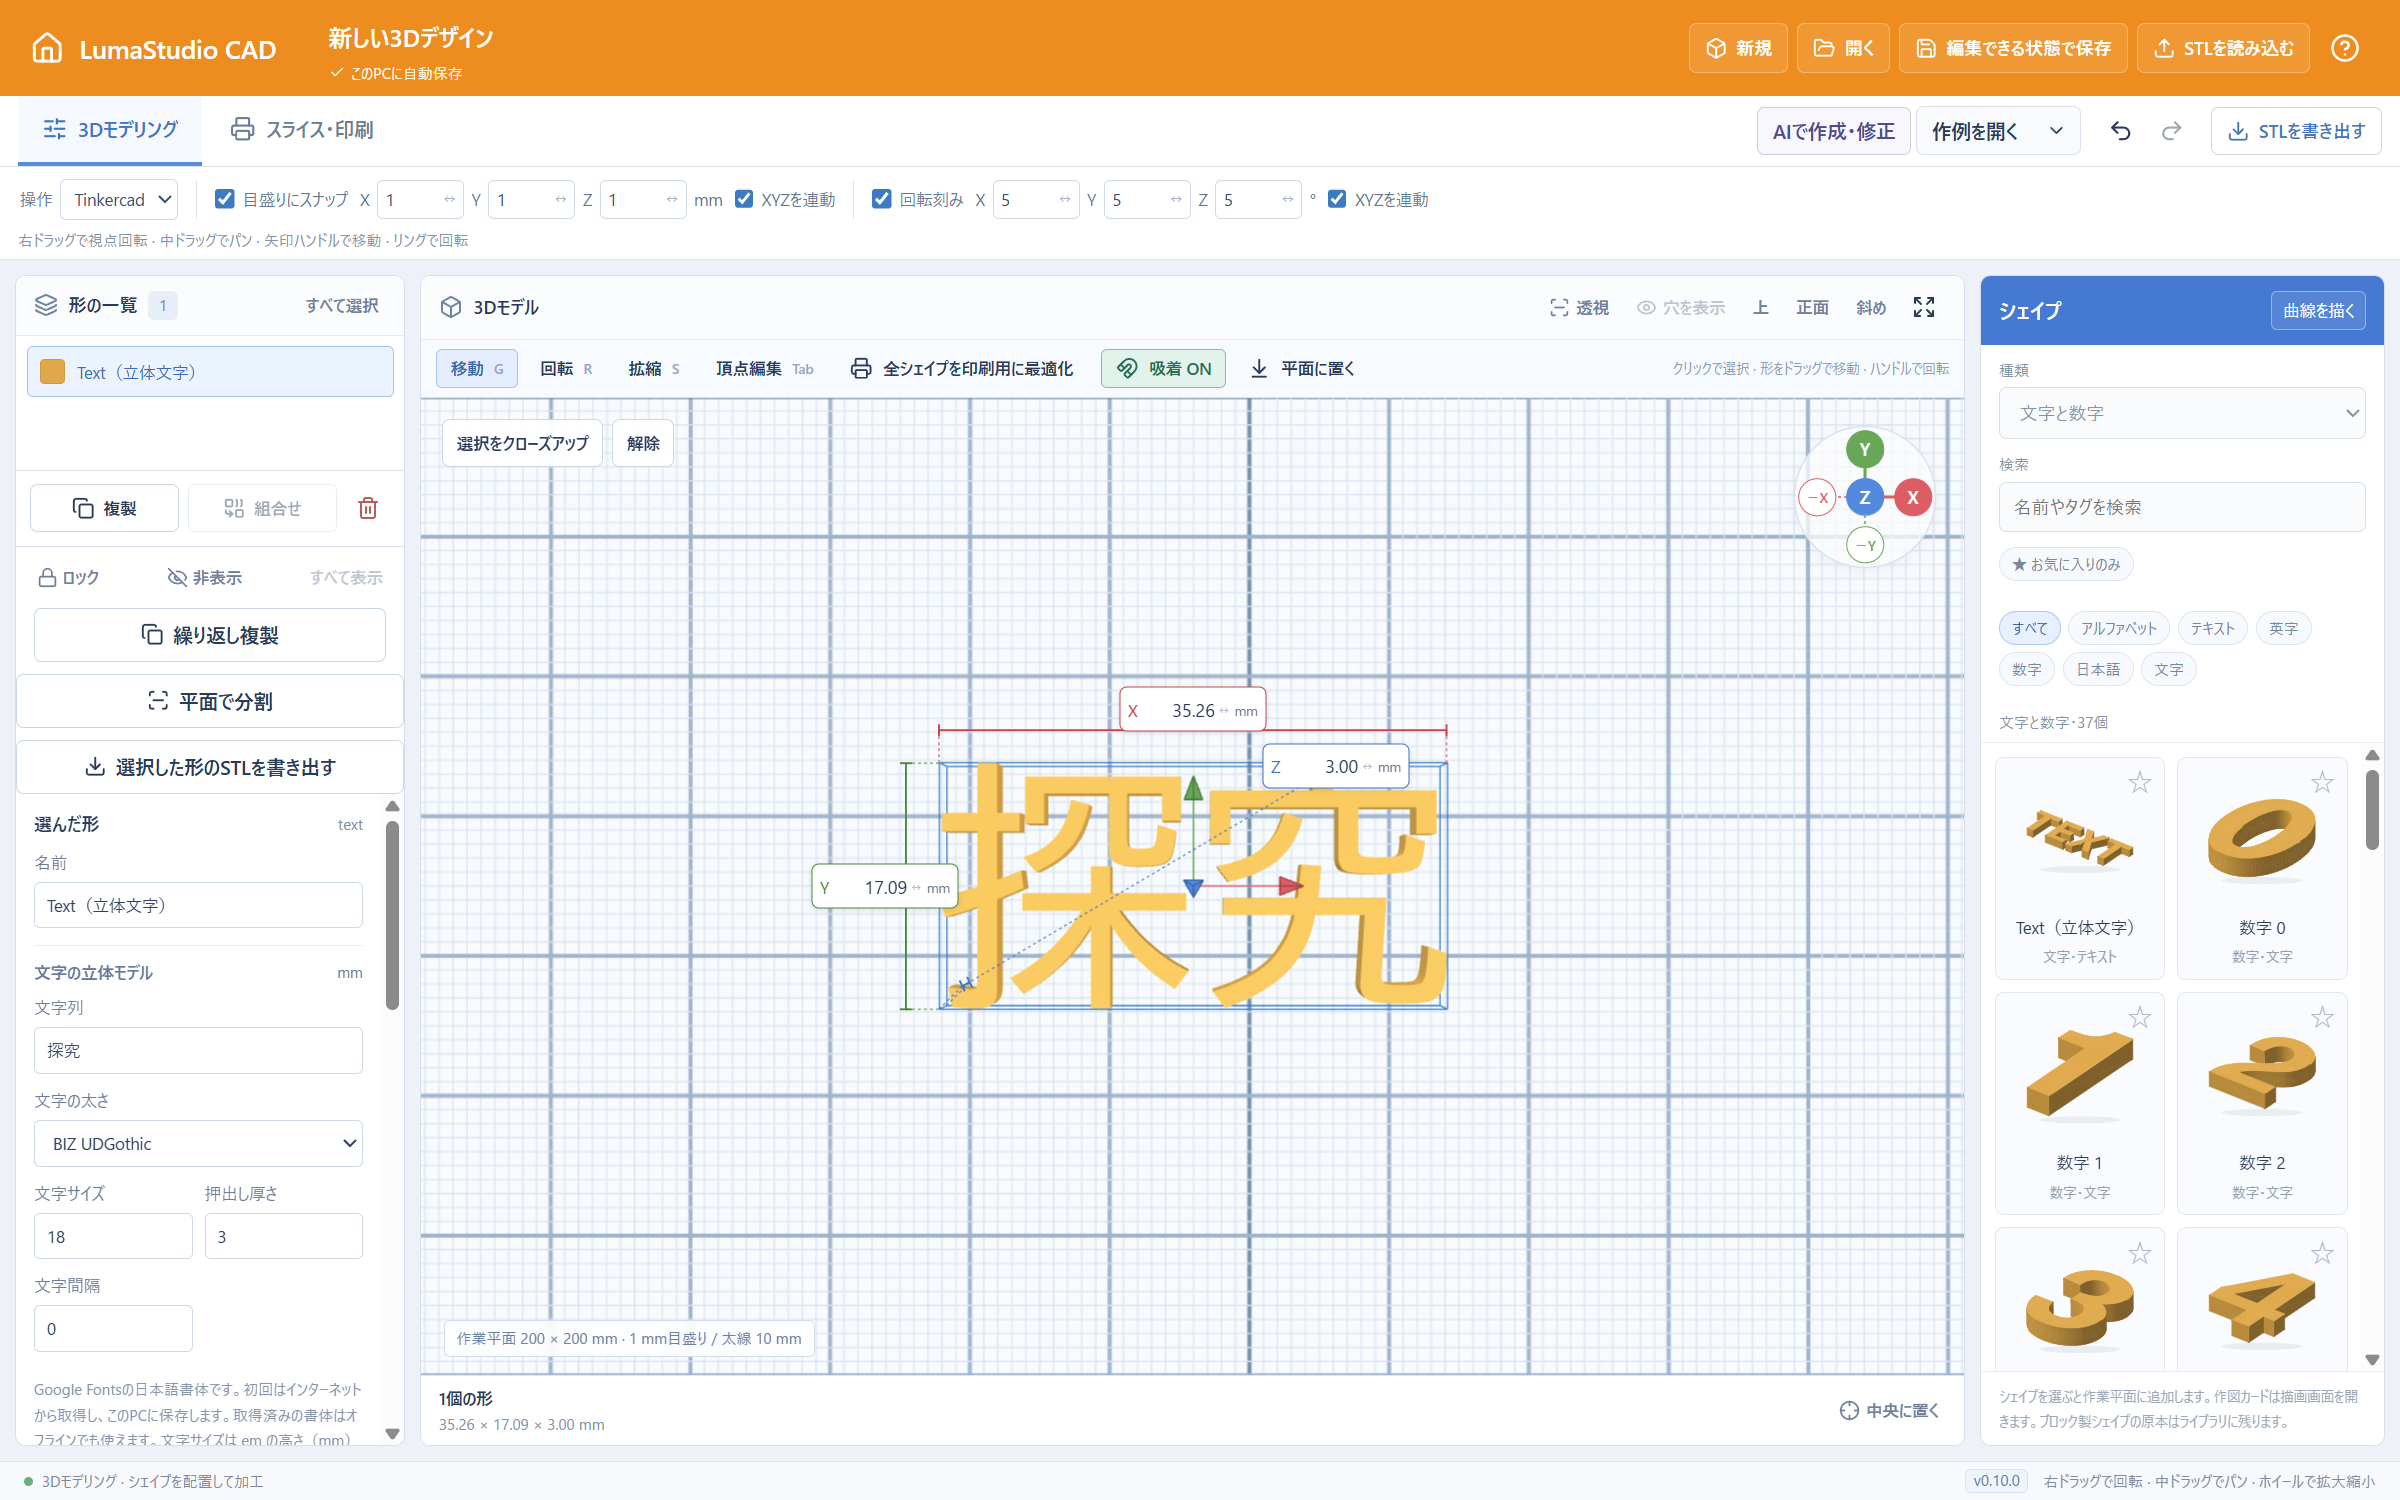2400x1500 pixels.
Task: Favorite the 数字 2 shape star
Action: coord(2322,1018)
